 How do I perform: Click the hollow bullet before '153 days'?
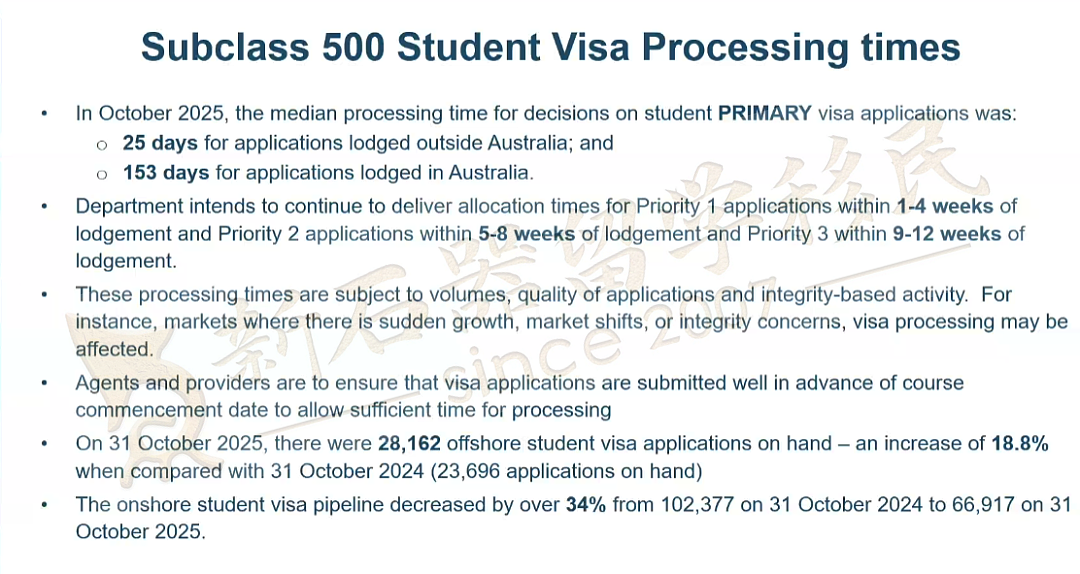pos(102,174)
